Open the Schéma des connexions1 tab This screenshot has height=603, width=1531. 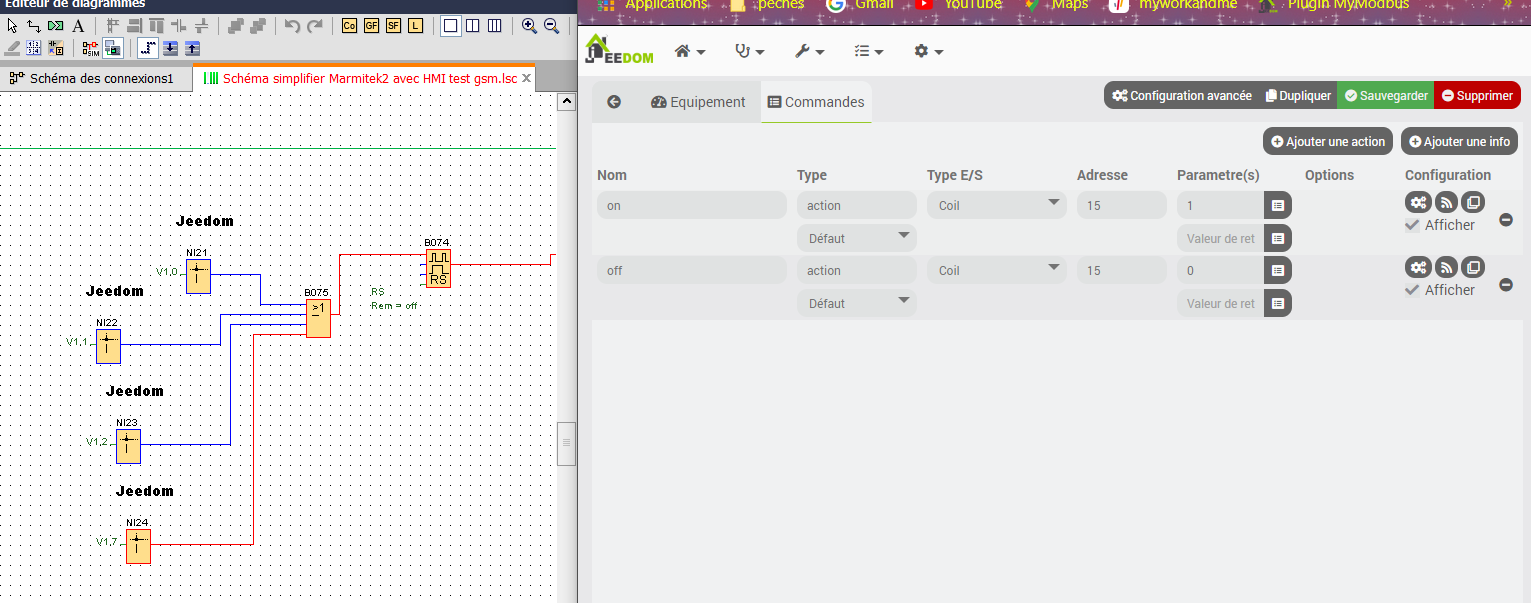pos(96,78)
